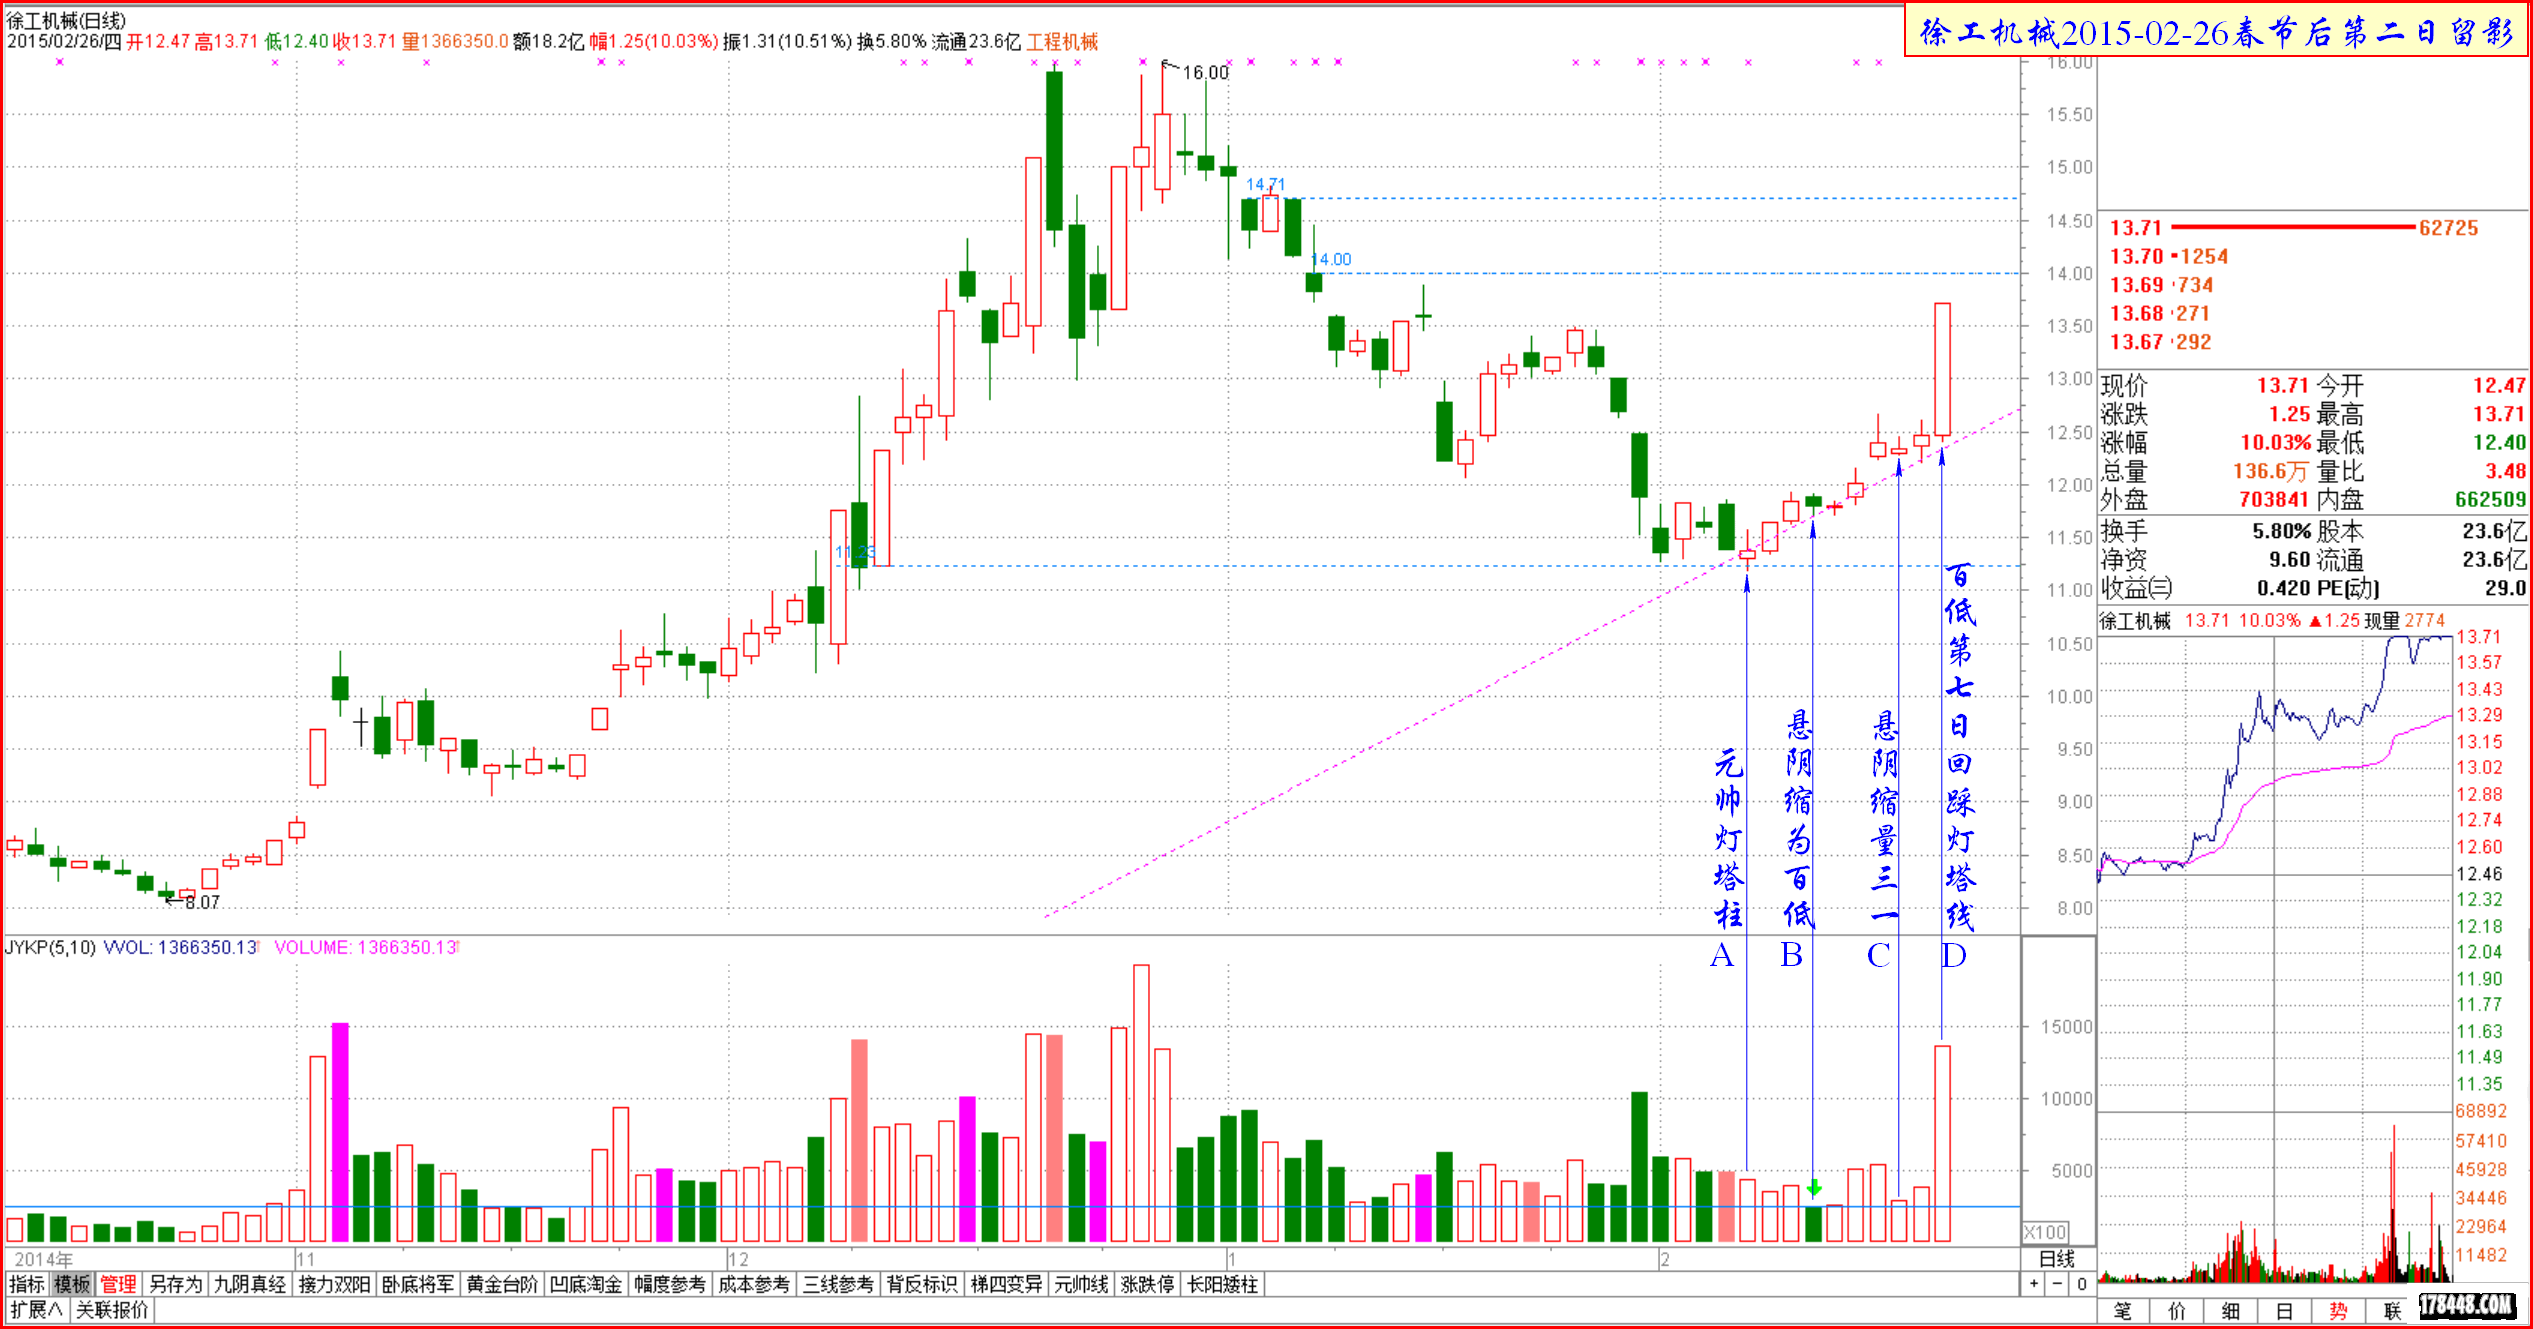Open the 日线 period selector
Viewport: 2533px width, 1329px height.
2057,1259
